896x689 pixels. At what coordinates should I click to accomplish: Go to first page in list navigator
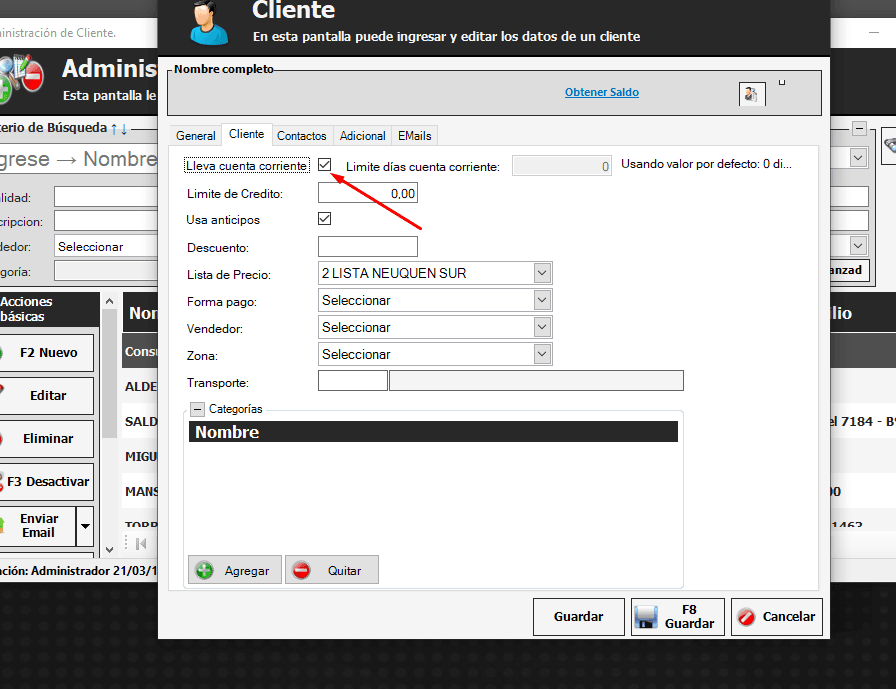(x=141, y=543)
